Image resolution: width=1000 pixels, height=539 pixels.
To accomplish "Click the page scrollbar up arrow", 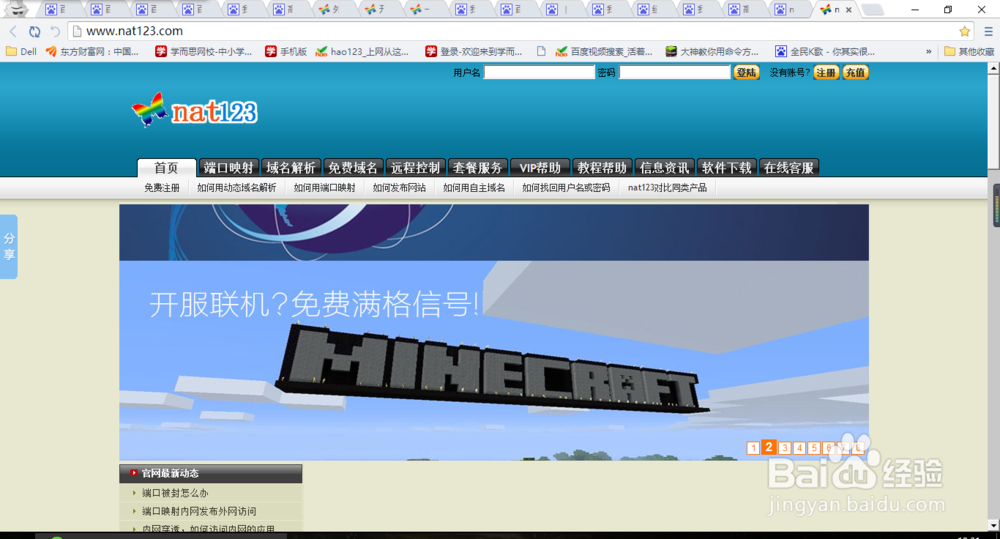I will [994, 66].
